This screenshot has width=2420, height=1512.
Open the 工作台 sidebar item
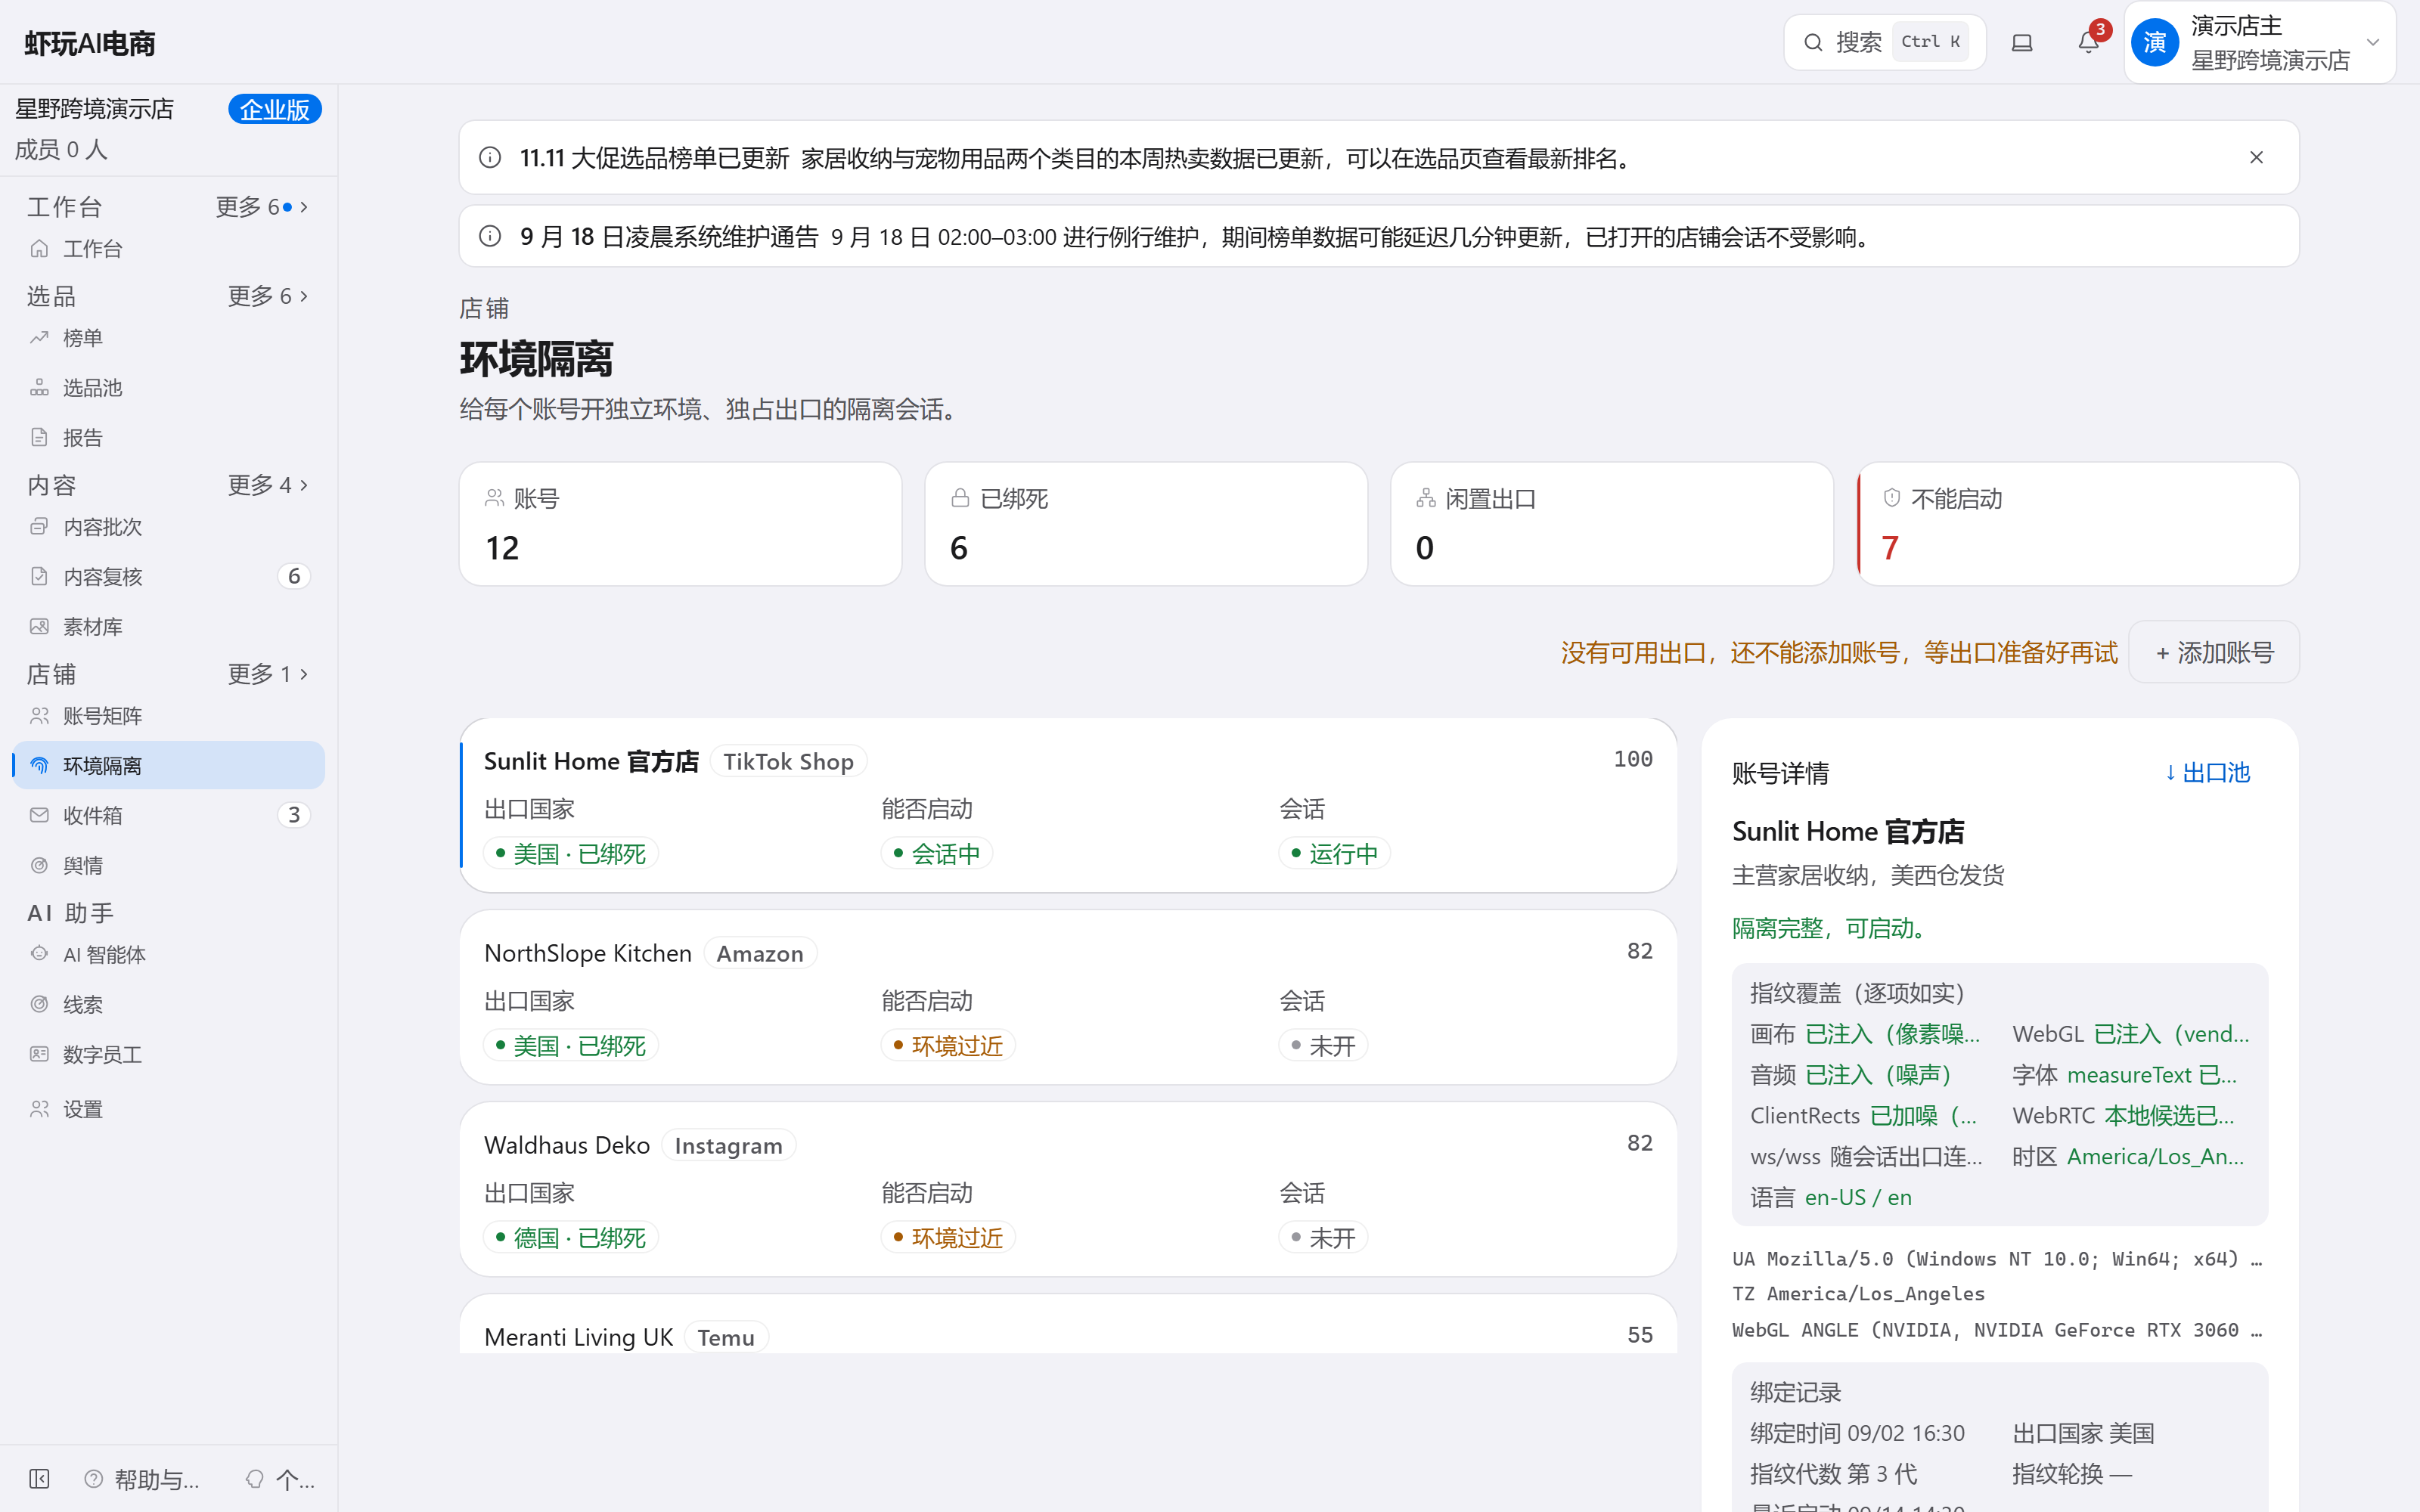click(168, 249)
